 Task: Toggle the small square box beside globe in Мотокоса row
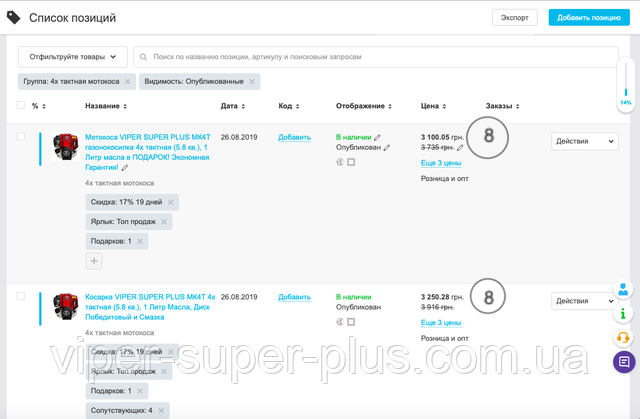point(351,162)
